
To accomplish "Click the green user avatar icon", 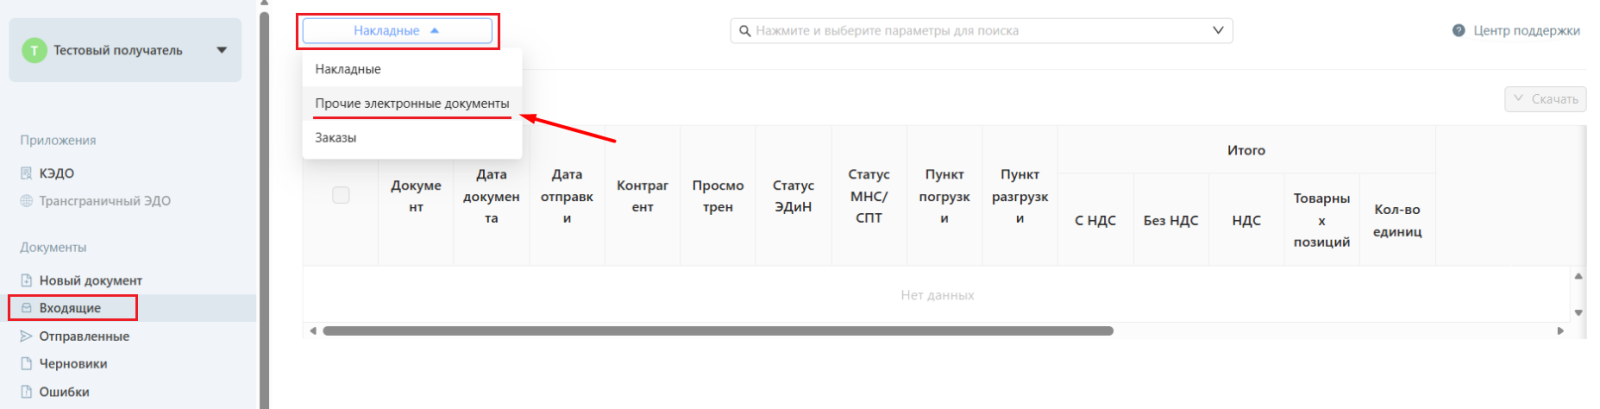I will click(x=34, y=50).
